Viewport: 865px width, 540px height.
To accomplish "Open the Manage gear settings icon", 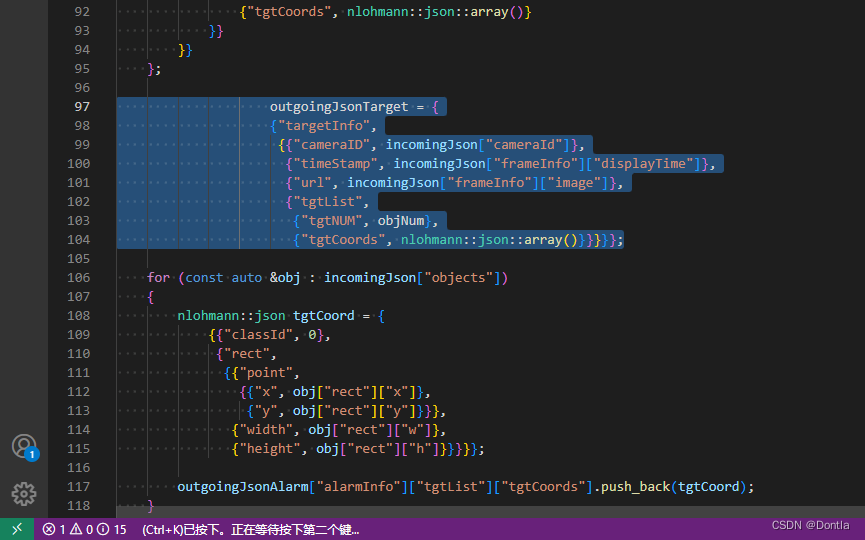I will pyautogui.click(x=24, y=494).
